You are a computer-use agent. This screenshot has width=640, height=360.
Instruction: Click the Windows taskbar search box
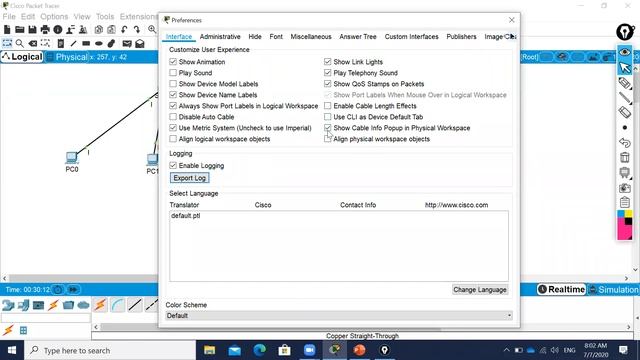click(110, 350)
